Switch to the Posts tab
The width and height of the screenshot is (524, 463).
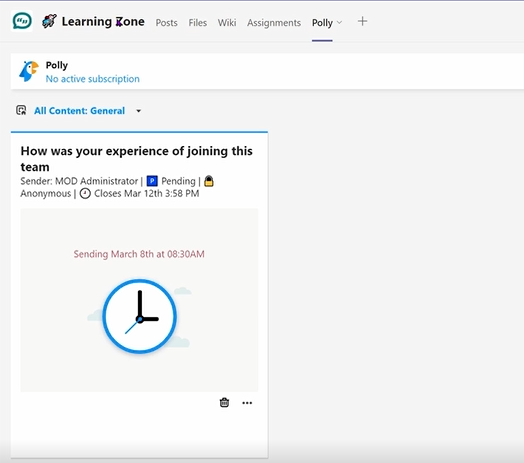pos(166,22)
